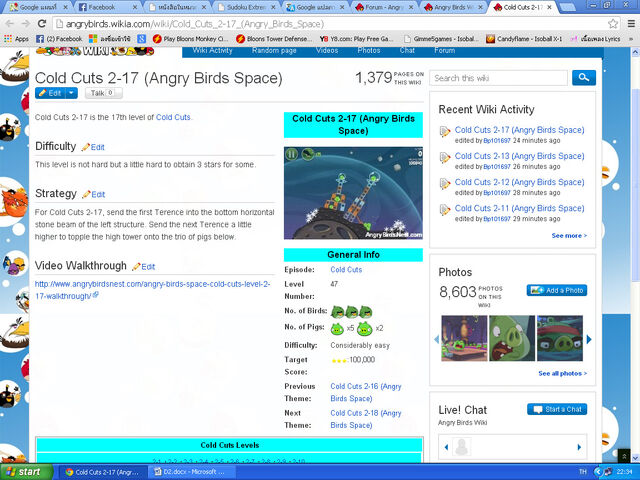Image resolution: width=640 pixels, height=480 pixels.
Task: Go back with the browser back arrow
Action: click(9, 24)
